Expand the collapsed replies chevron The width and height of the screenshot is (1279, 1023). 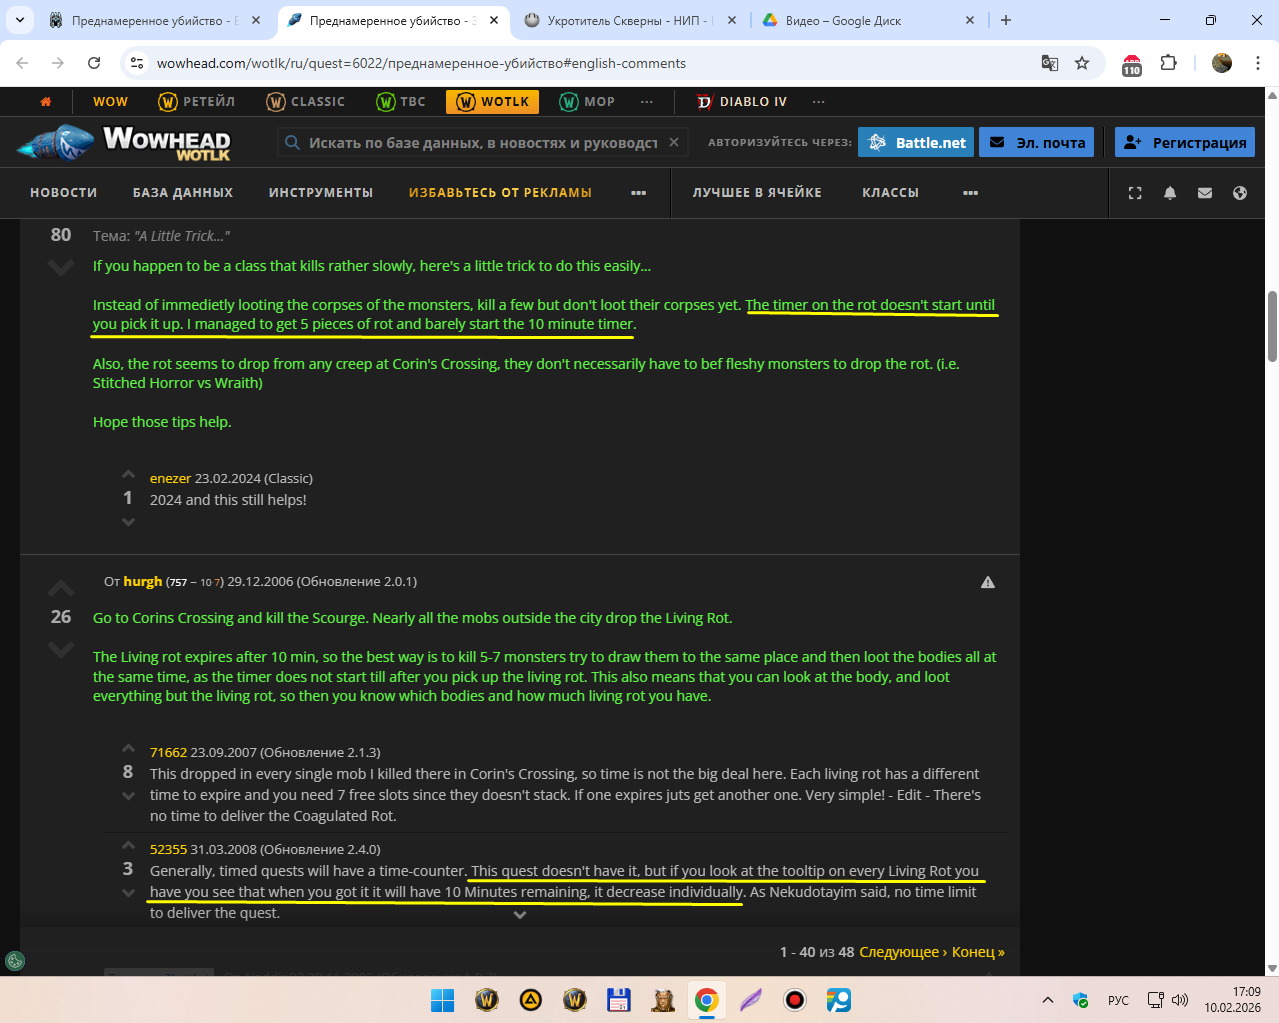click(x=519, y=914)
